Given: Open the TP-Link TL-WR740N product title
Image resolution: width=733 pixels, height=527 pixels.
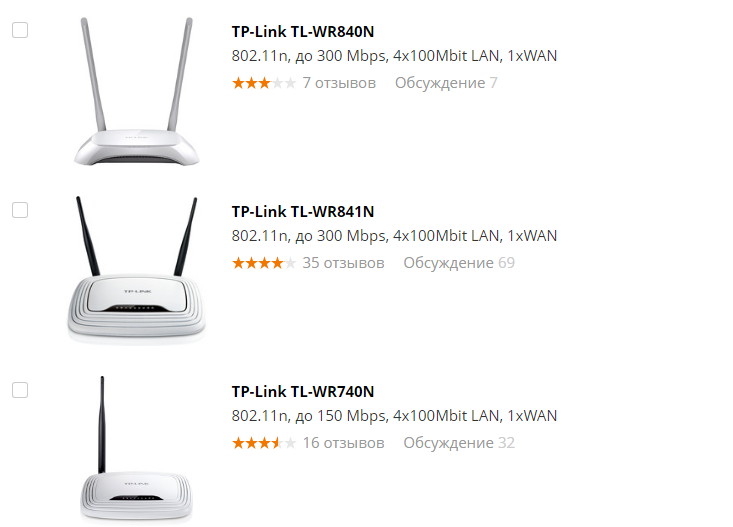Looking at the screenshot, I should [303, 391].
